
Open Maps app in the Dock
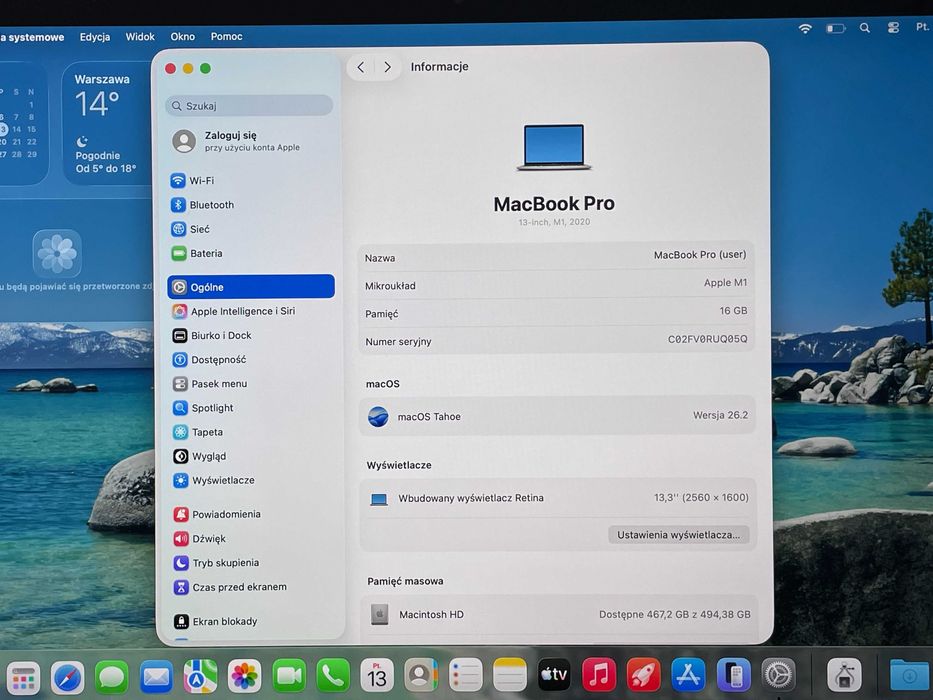[x=200, y=676]
